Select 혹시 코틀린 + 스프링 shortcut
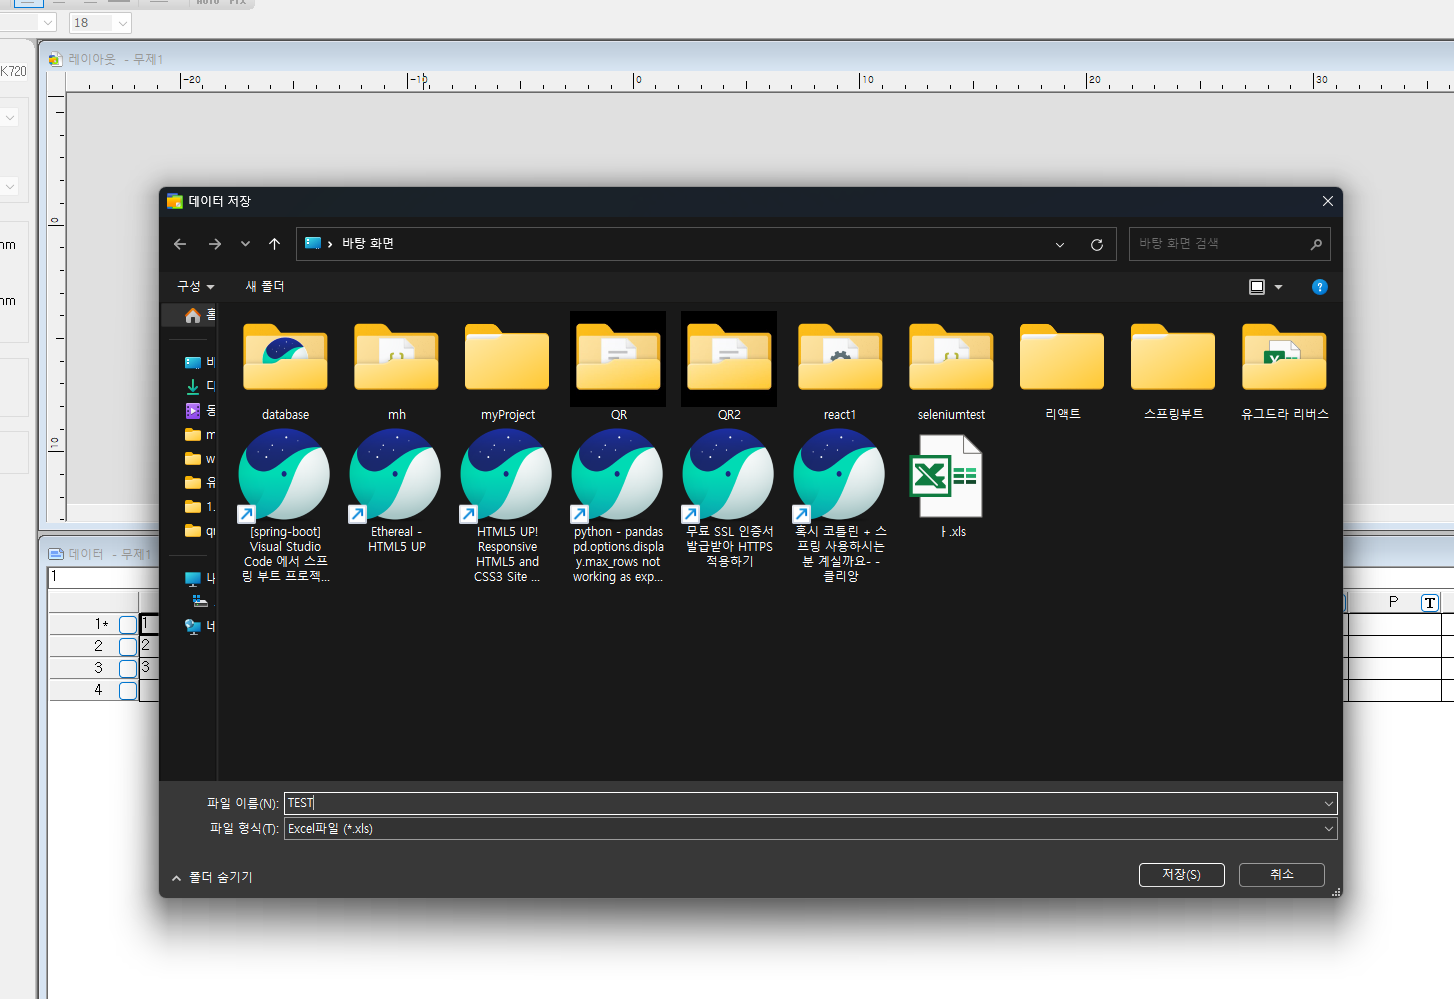The width and height of the screenshot is (1454, 999). click(x=840, y=506)
